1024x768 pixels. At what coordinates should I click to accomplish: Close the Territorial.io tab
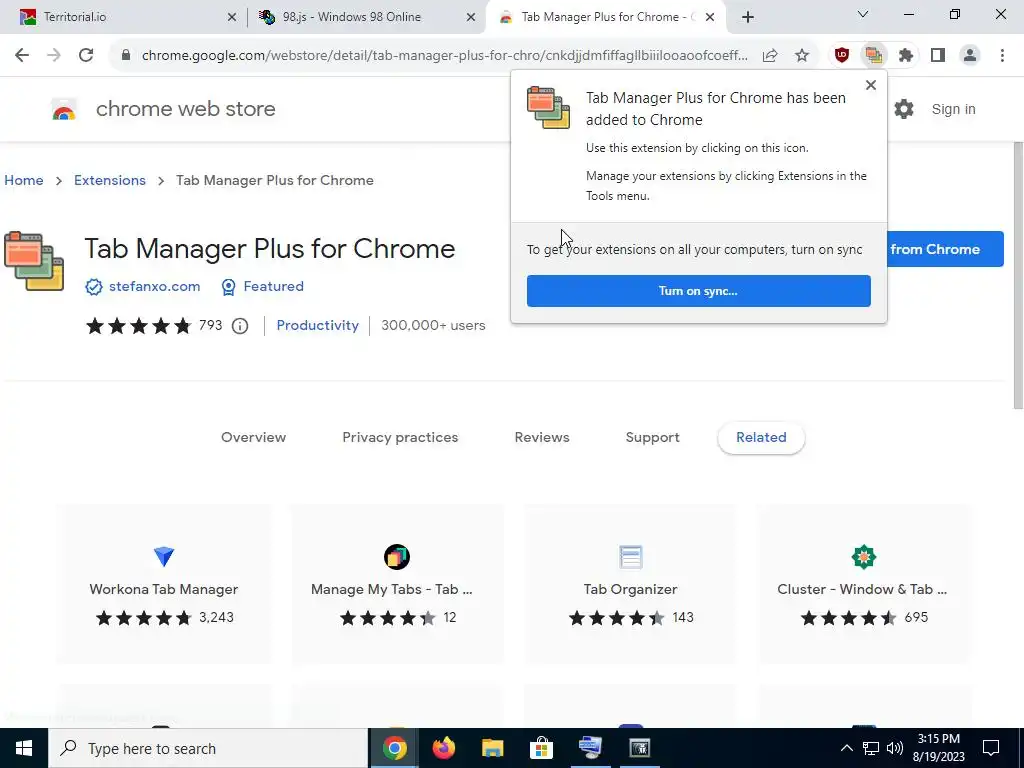click(232, 17)
